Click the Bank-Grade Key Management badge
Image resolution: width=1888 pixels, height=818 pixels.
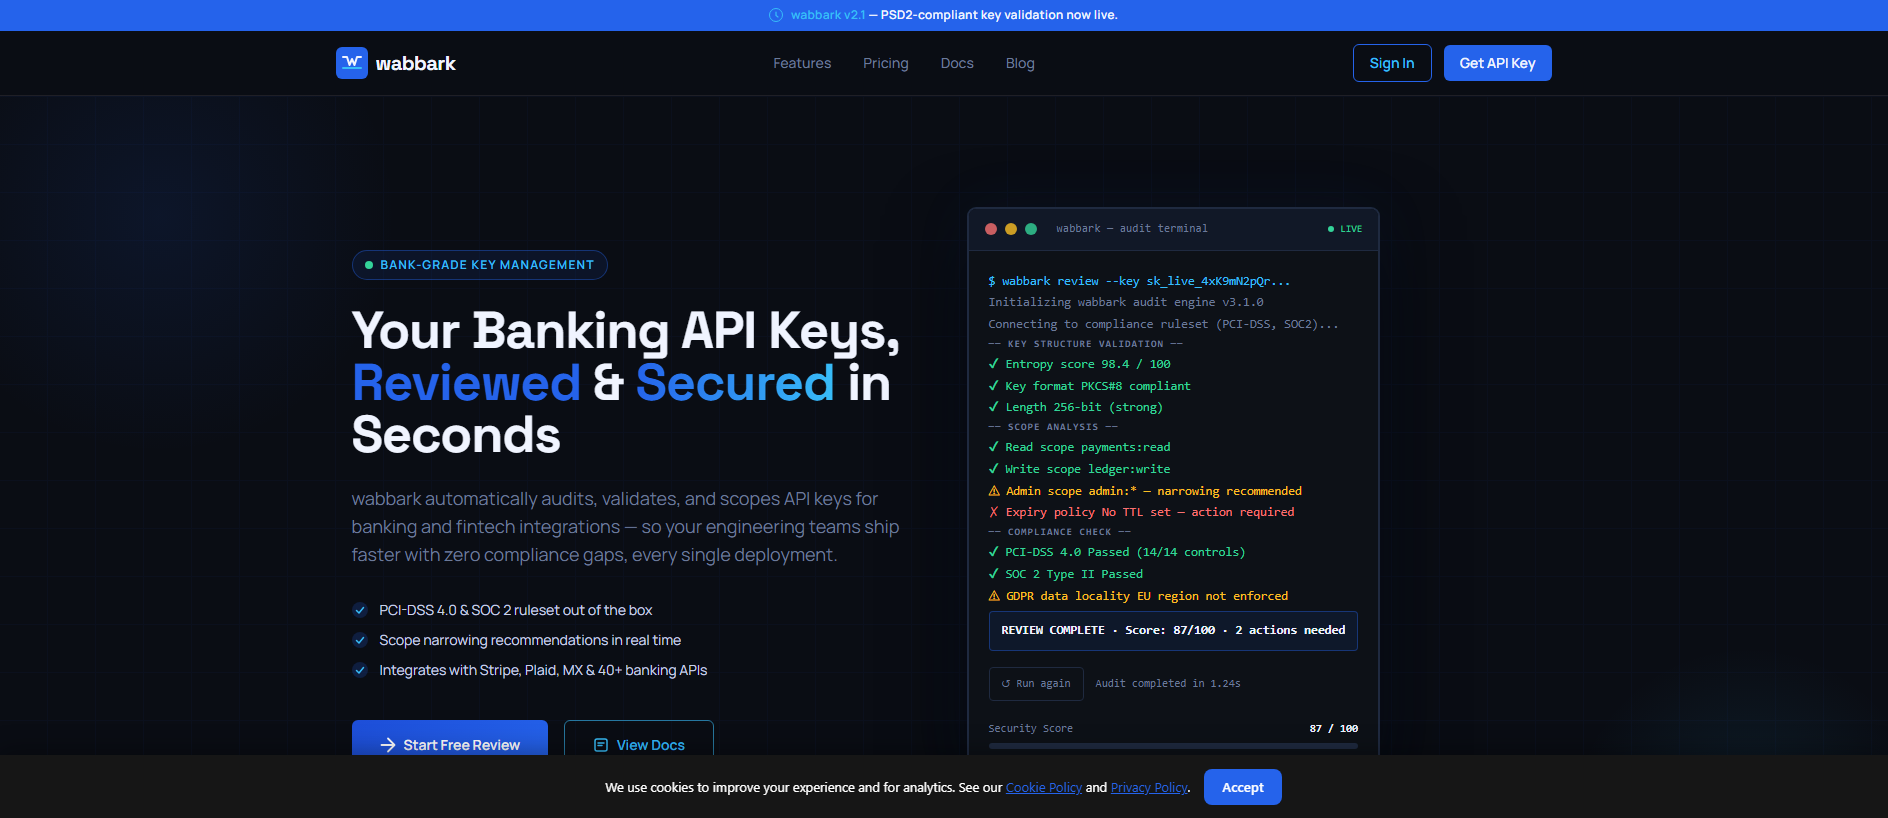point(480,265)
